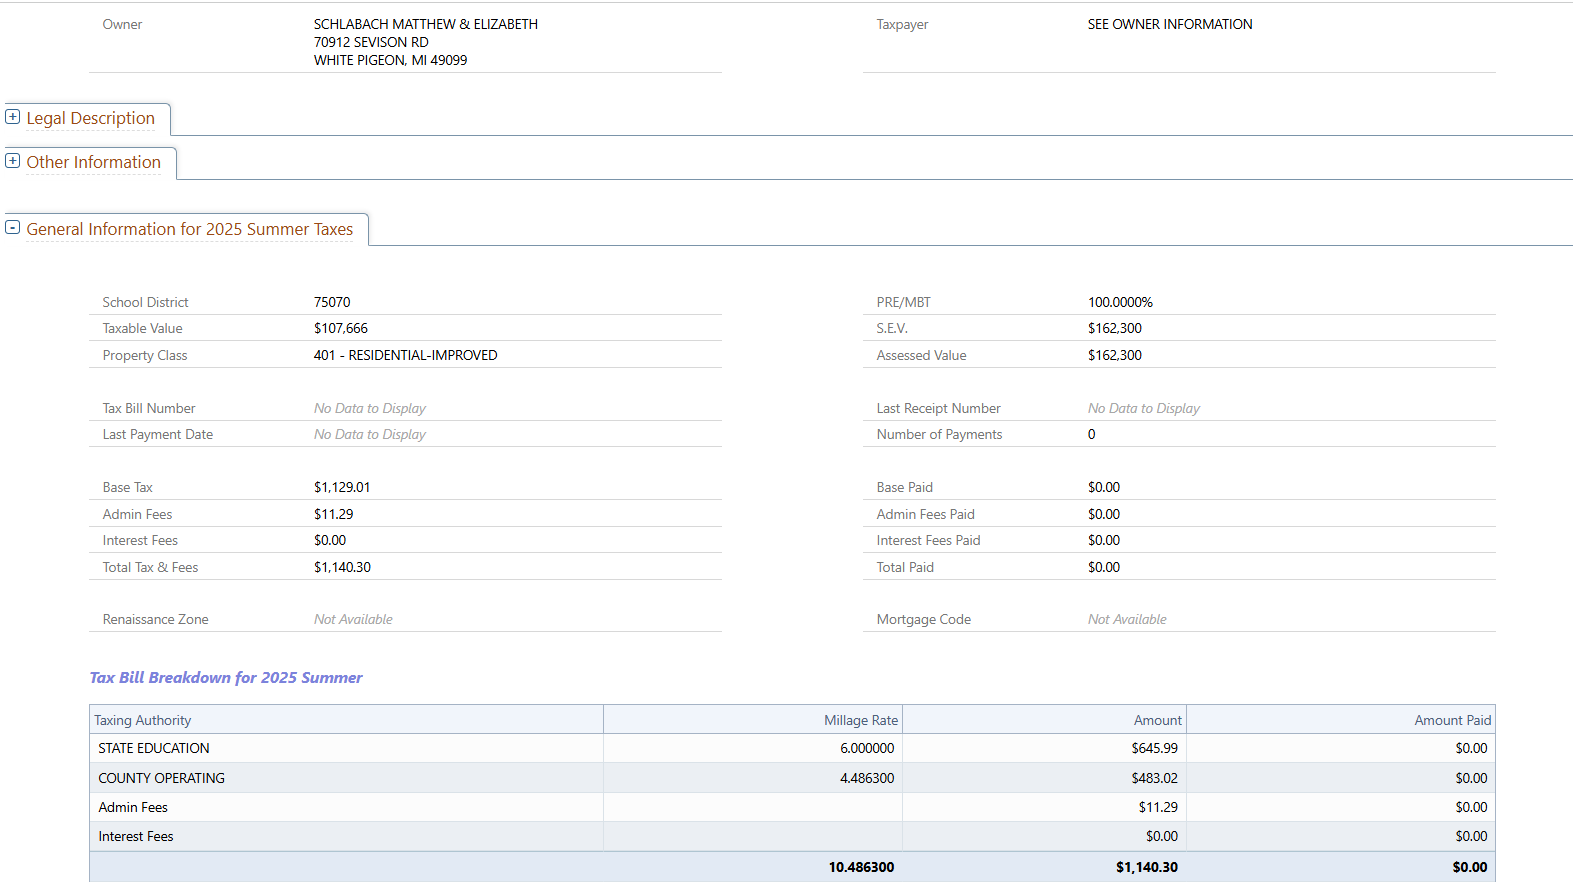1573x882 pixels.
Task: Click the Total Tax & Fees value $1,140.30
Action: coord(342,567)
